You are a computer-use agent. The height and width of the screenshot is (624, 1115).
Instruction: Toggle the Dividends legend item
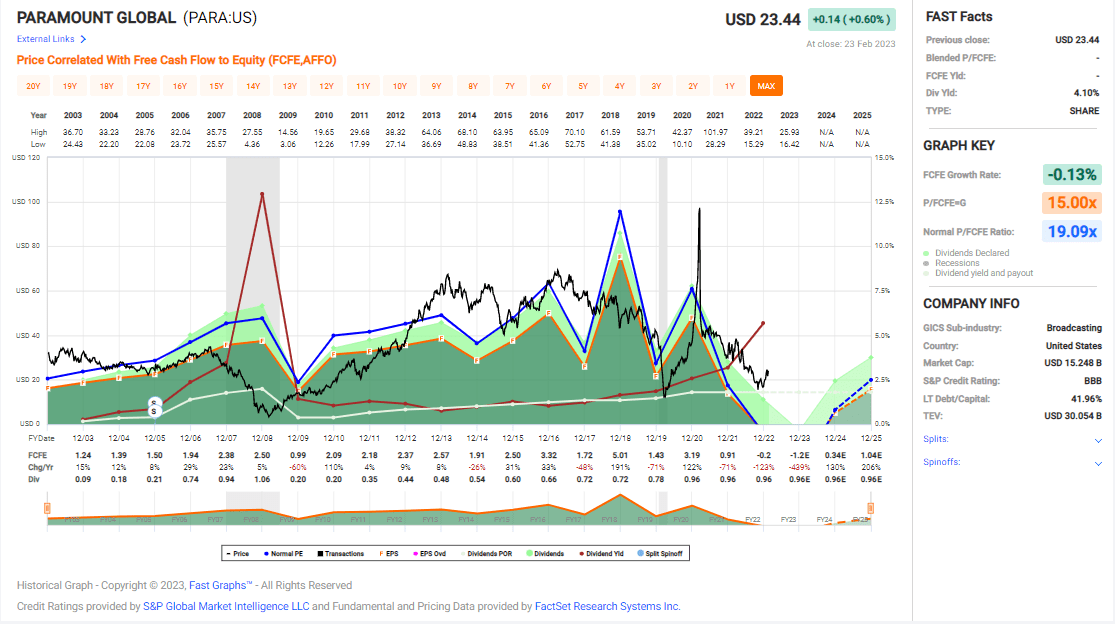545,554
